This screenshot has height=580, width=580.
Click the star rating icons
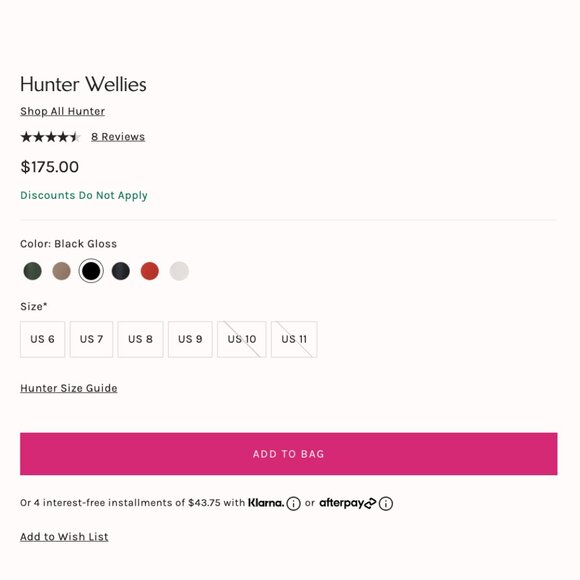(50, 137)
